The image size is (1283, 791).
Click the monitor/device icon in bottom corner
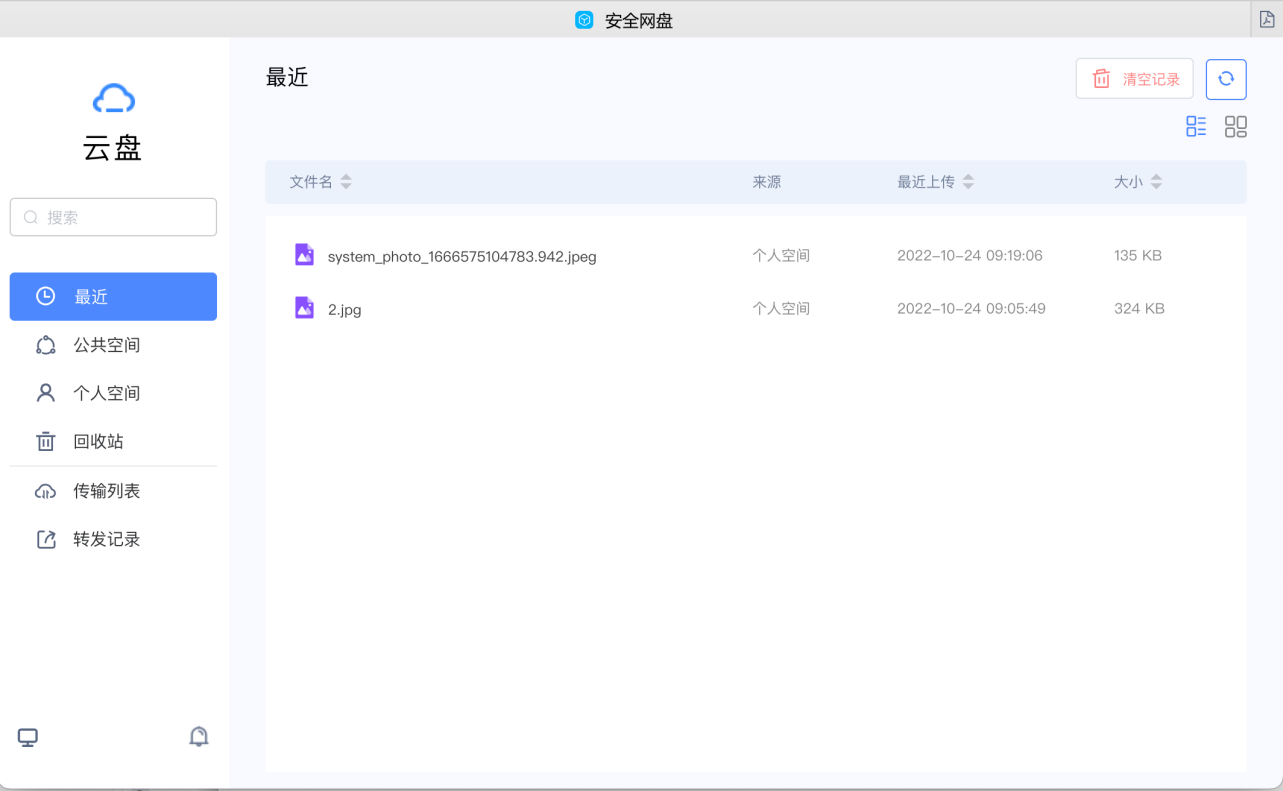tap(27, 736)
